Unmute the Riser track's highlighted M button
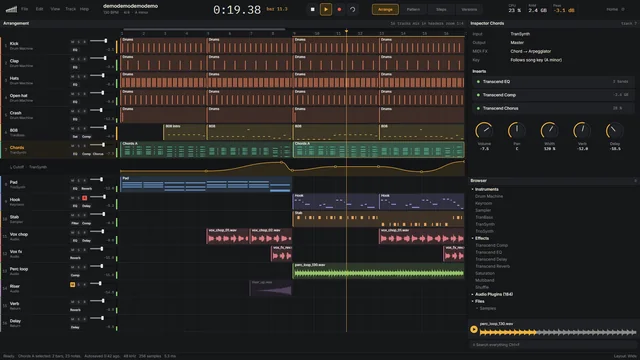 [72, 284]
